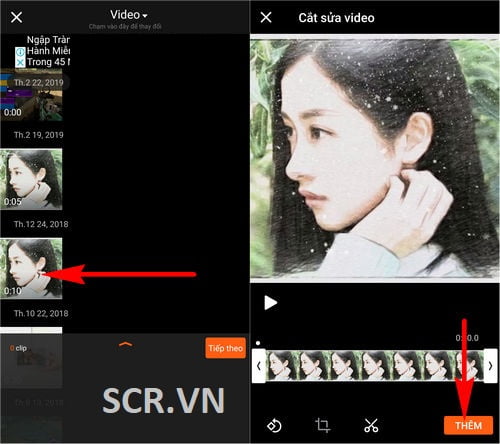
Task: Dismiss the ad with blue X icon
Action: tap(20, 62)
